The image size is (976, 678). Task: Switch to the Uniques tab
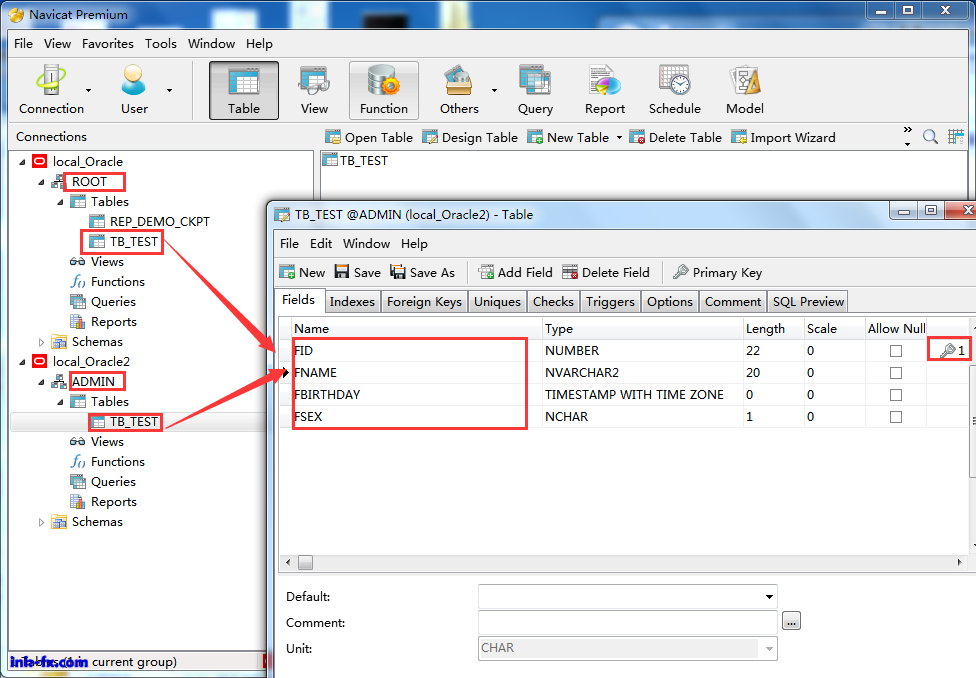[497, 301]
